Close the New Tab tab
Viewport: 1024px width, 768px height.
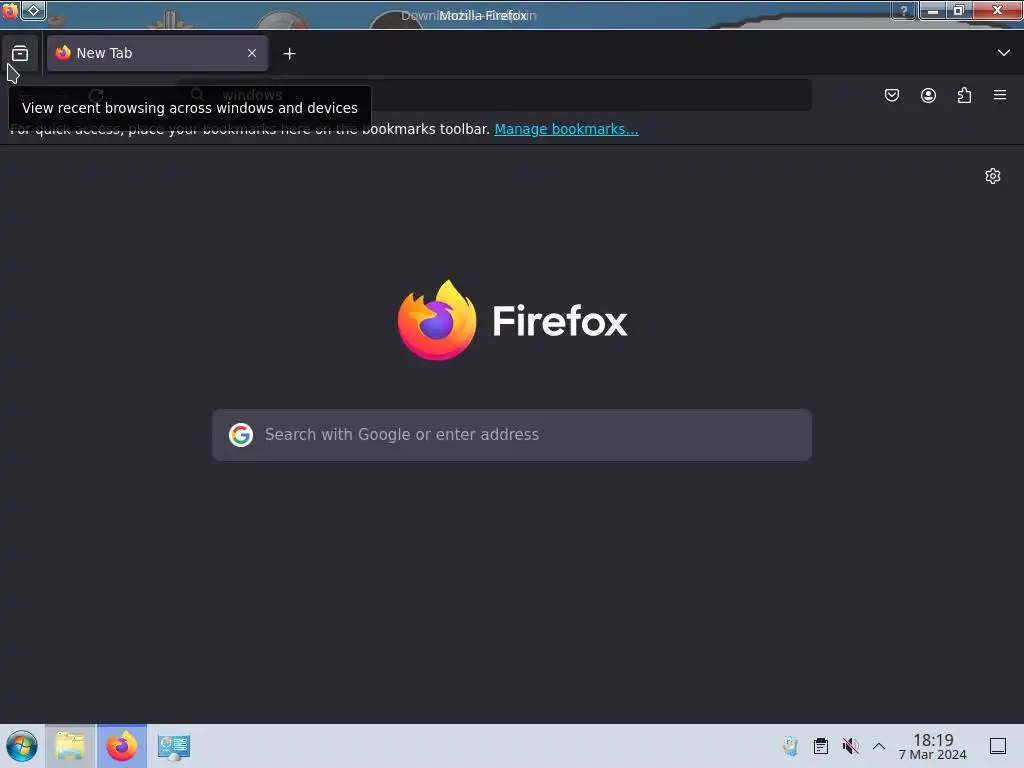(252, 53)
